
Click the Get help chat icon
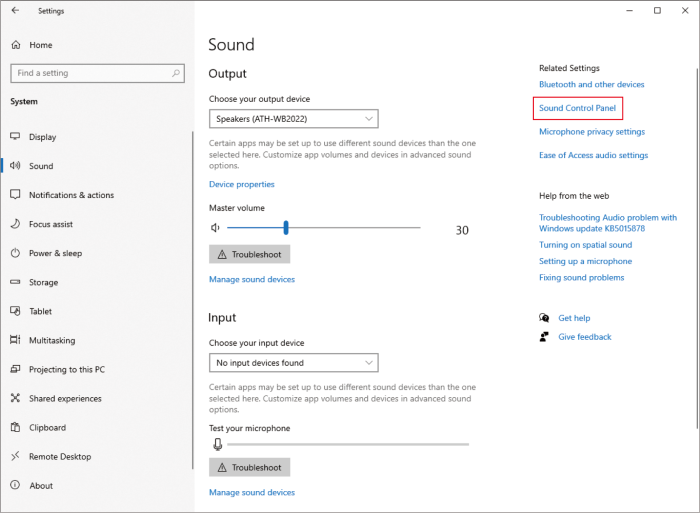(x=544, y=318)
